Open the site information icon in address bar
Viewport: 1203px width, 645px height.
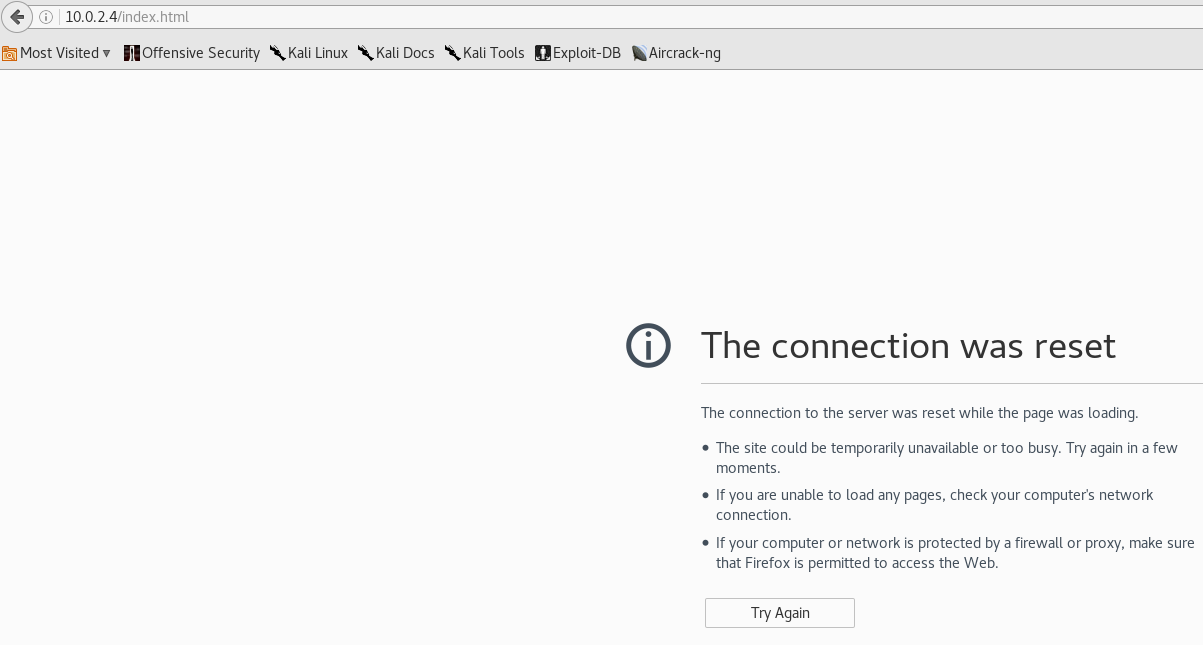point(46,17)
